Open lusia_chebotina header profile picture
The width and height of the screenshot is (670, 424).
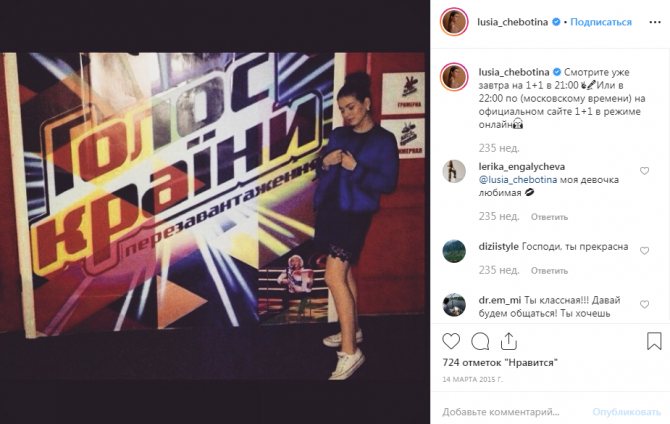(454, 22)
